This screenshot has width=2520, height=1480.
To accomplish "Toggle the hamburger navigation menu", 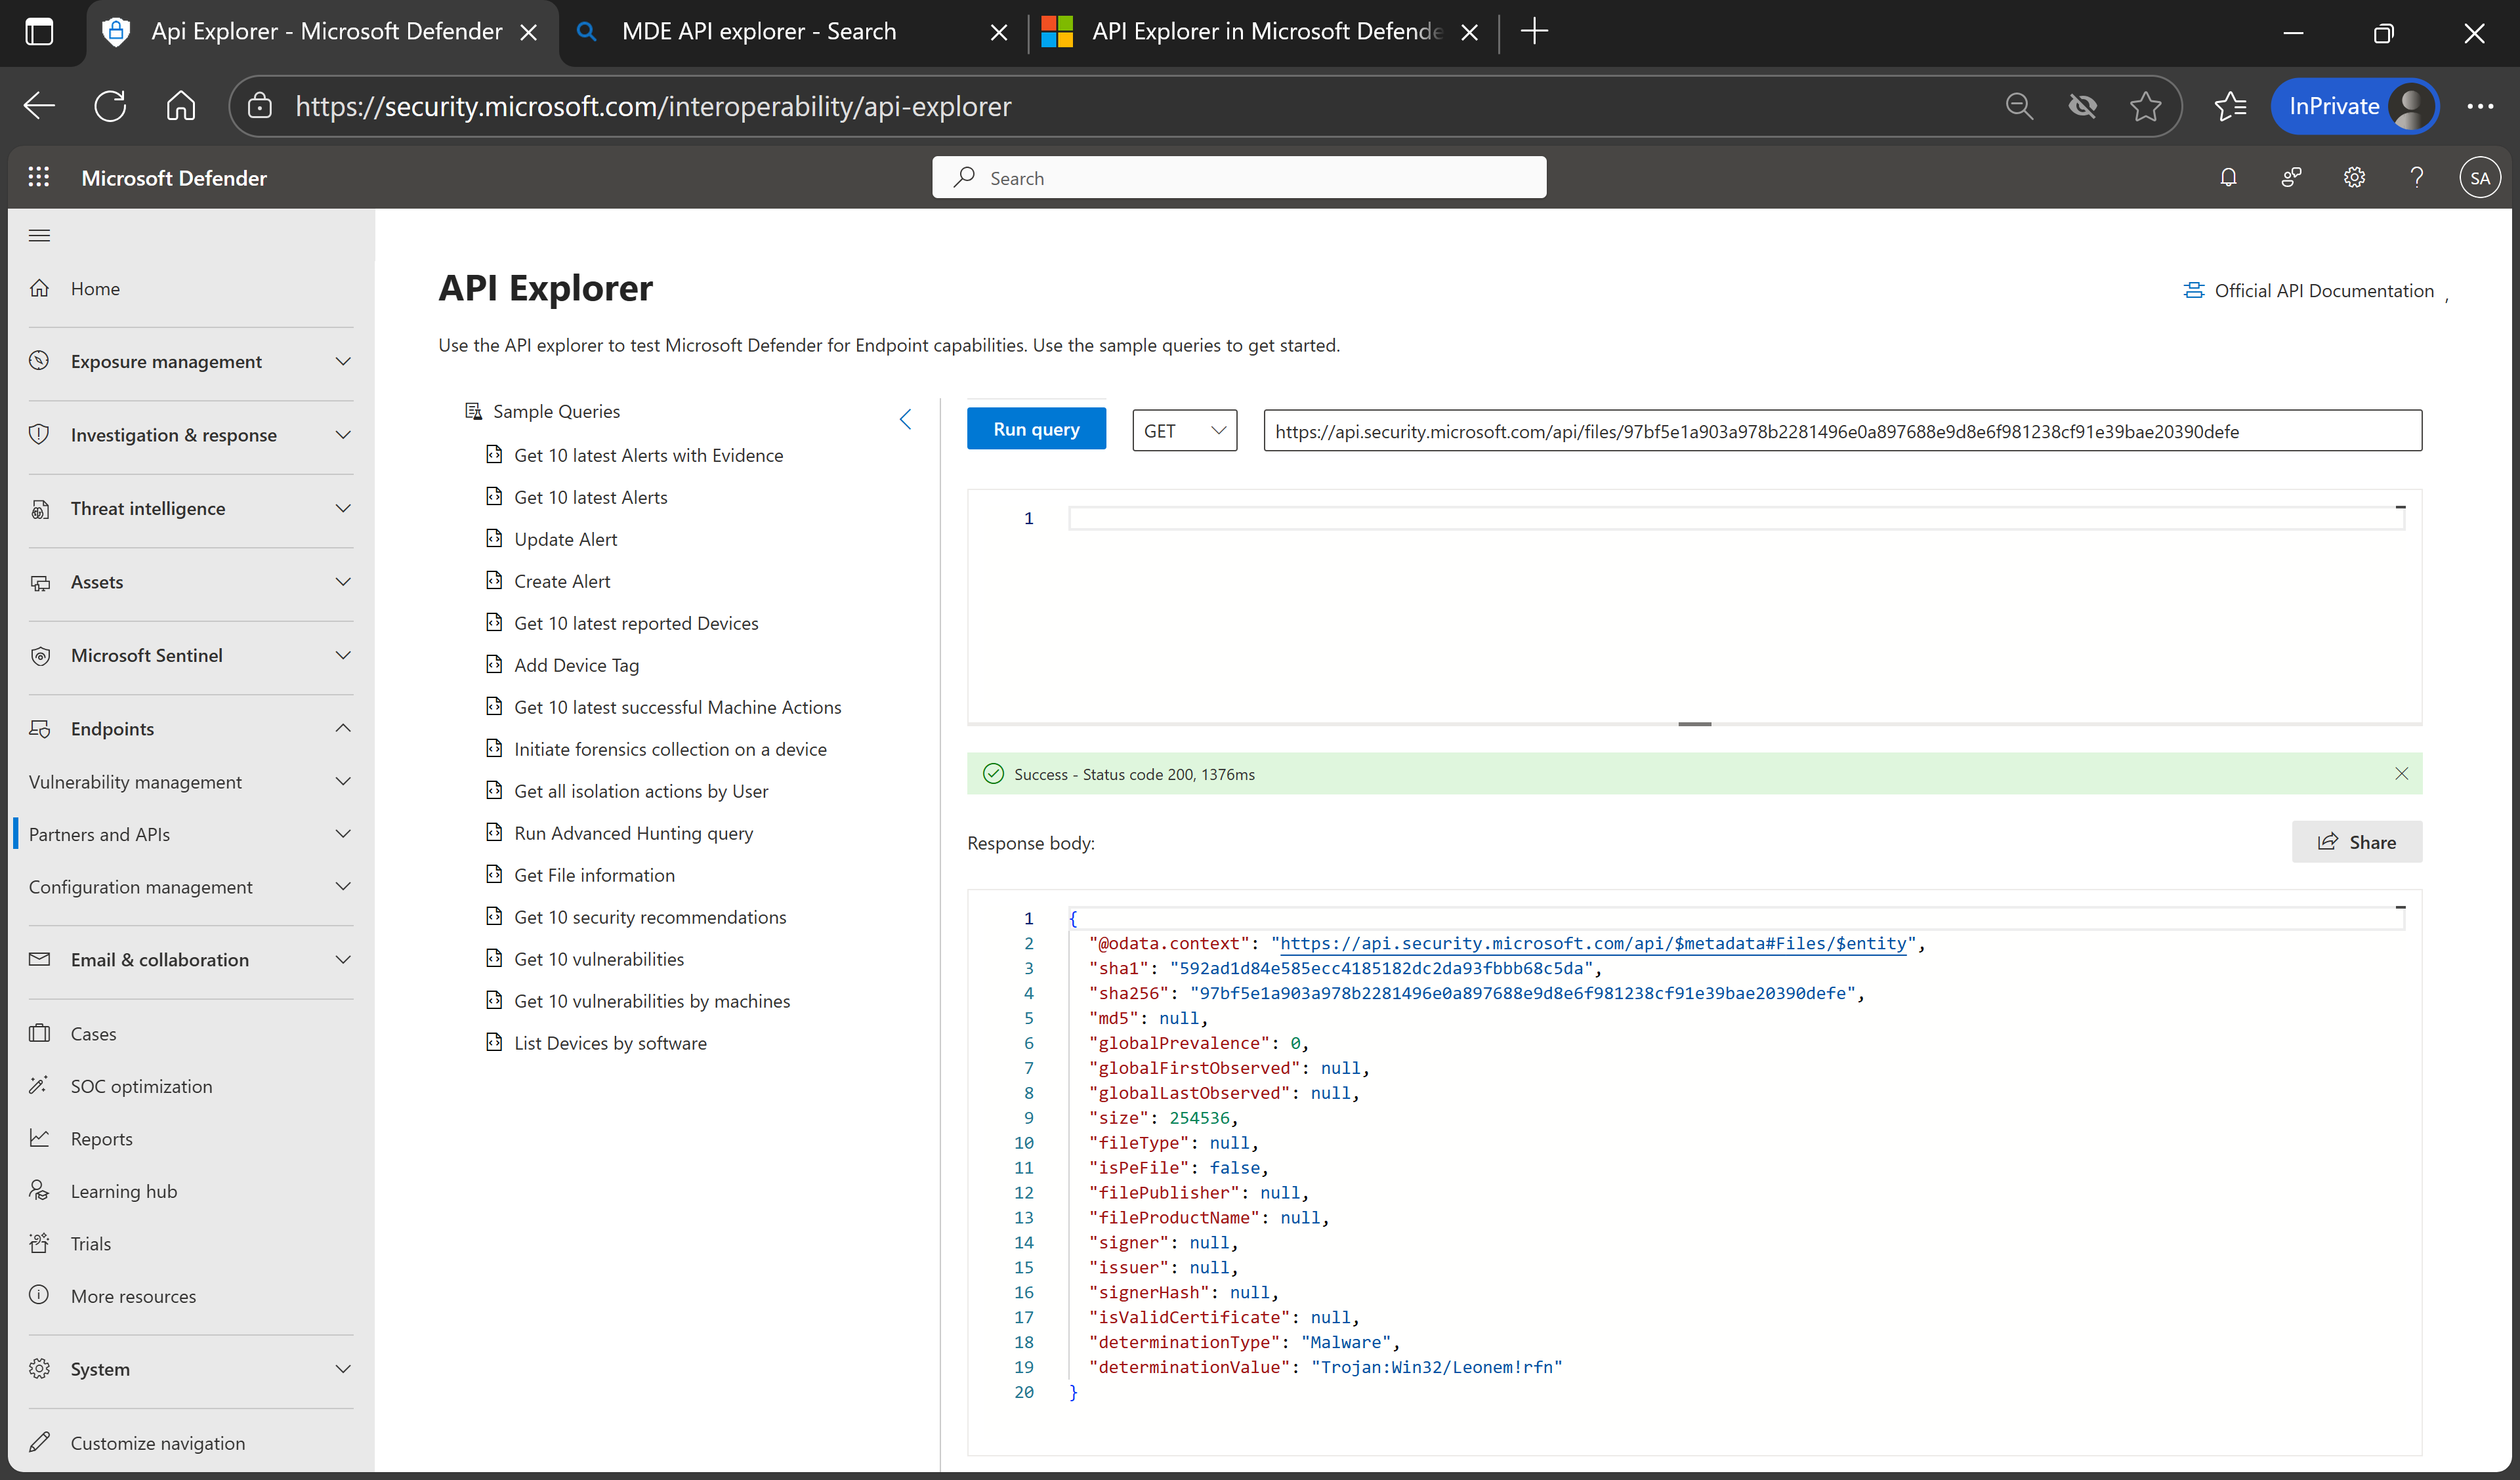I will tap(39, 235).
